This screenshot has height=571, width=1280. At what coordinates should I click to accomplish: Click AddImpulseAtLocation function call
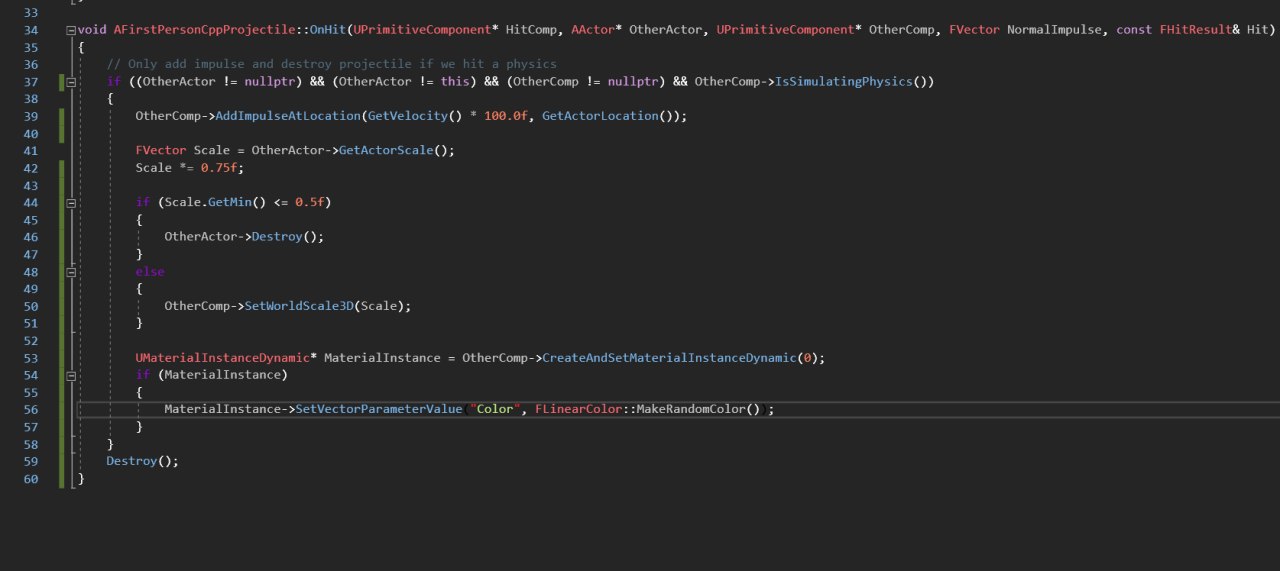[288, 116]
